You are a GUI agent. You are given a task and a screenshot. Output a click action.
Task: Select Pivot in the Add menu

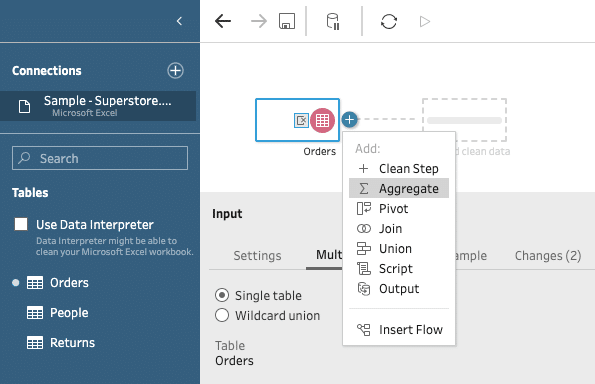(x=399, y=208)
